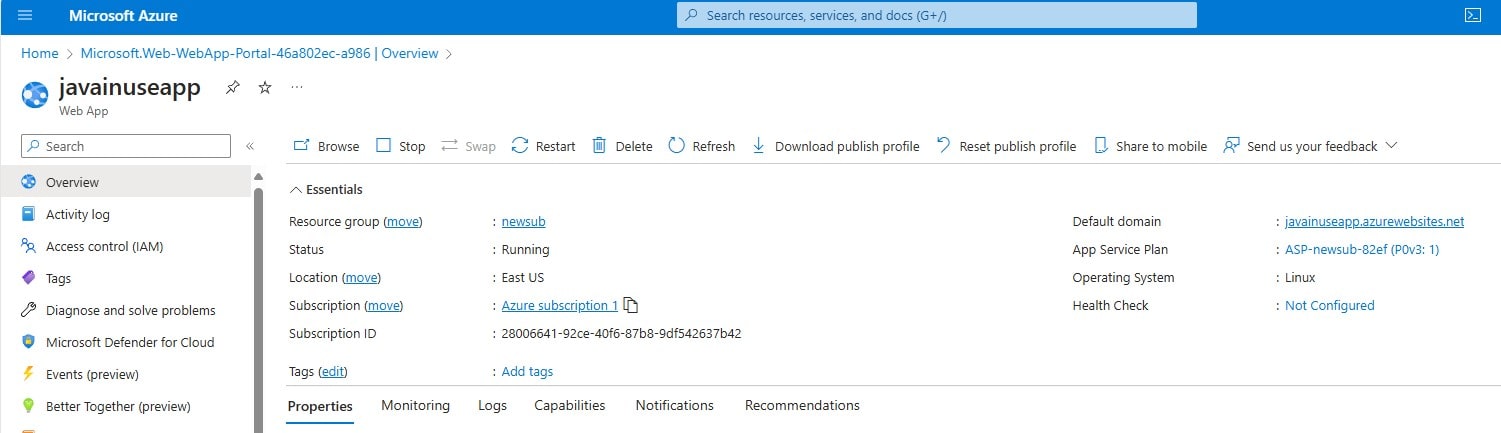Collapse the Essentials section
Screen dimensions: 1501x433
tap(326, 189)
